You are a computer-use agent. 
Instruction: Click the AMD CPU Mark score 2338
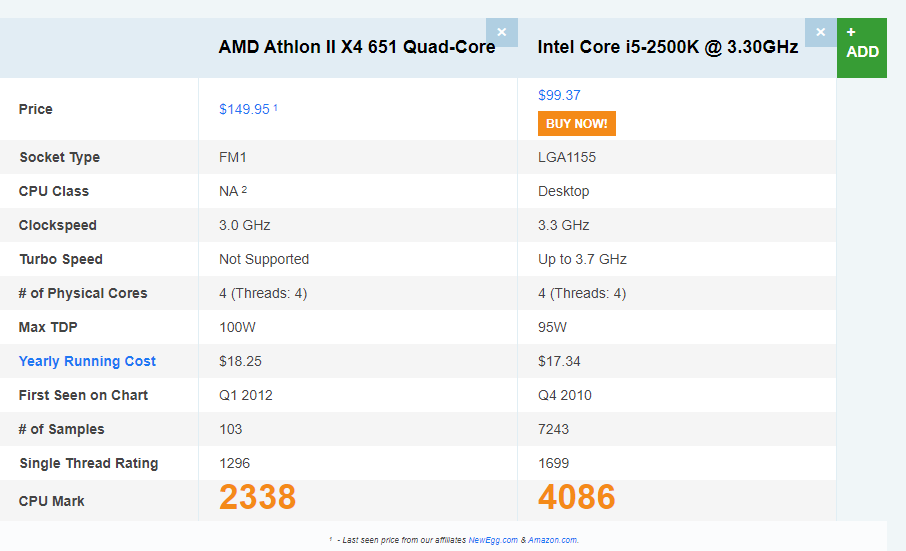coord(258,497)
